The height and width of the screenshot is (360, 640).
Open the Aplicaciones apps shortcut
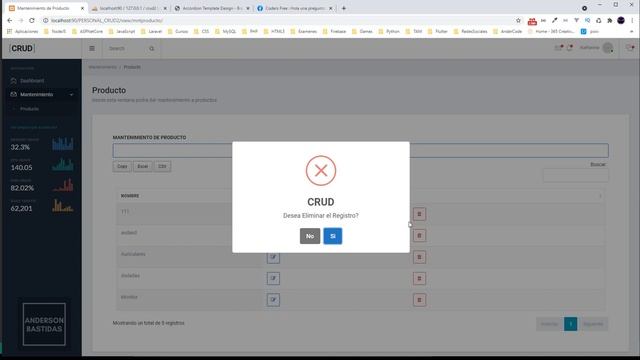click(x=22, y=31)
